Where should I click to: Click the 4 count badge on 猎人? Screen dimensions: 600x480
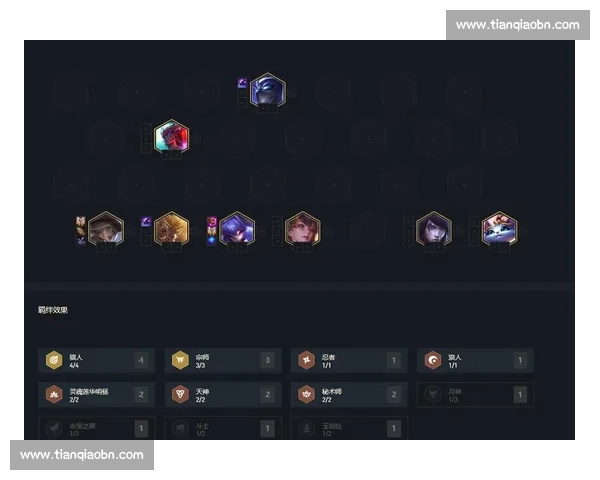tap(141, 360)
